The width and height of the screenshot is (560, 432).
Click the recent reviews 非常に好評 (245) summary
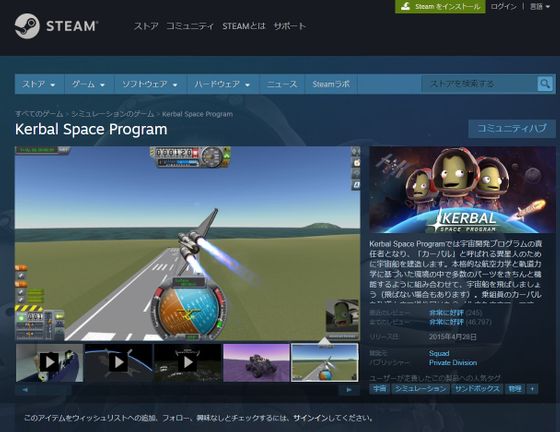point(455,313)
